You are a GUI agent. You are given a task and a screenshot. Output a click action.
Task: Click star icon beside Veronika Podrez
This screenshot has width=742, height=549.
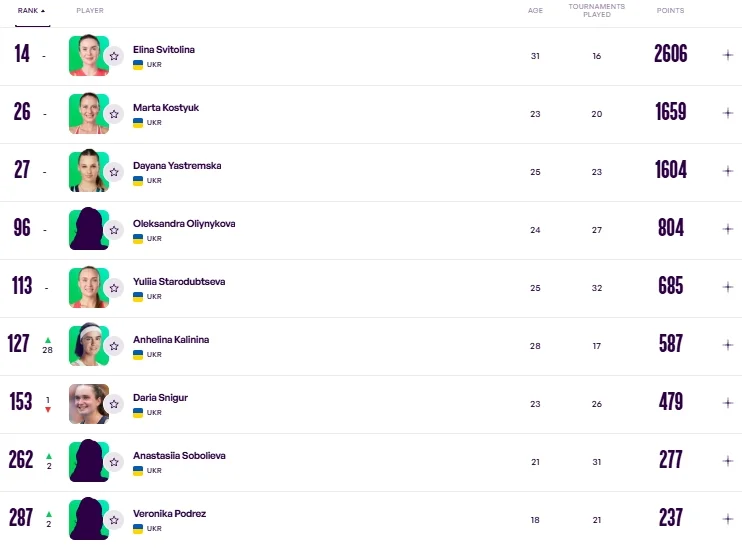(114, 520)
